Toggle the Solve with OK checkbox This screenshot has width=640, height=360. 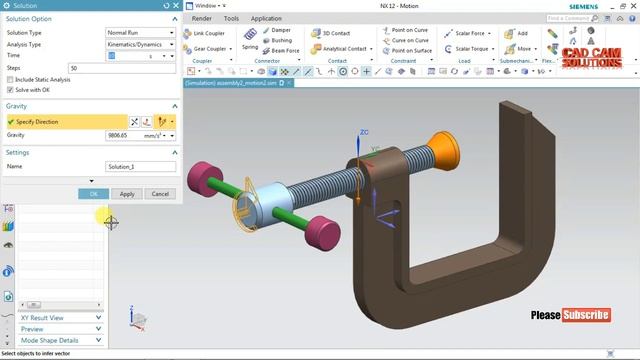pos(10,90)
